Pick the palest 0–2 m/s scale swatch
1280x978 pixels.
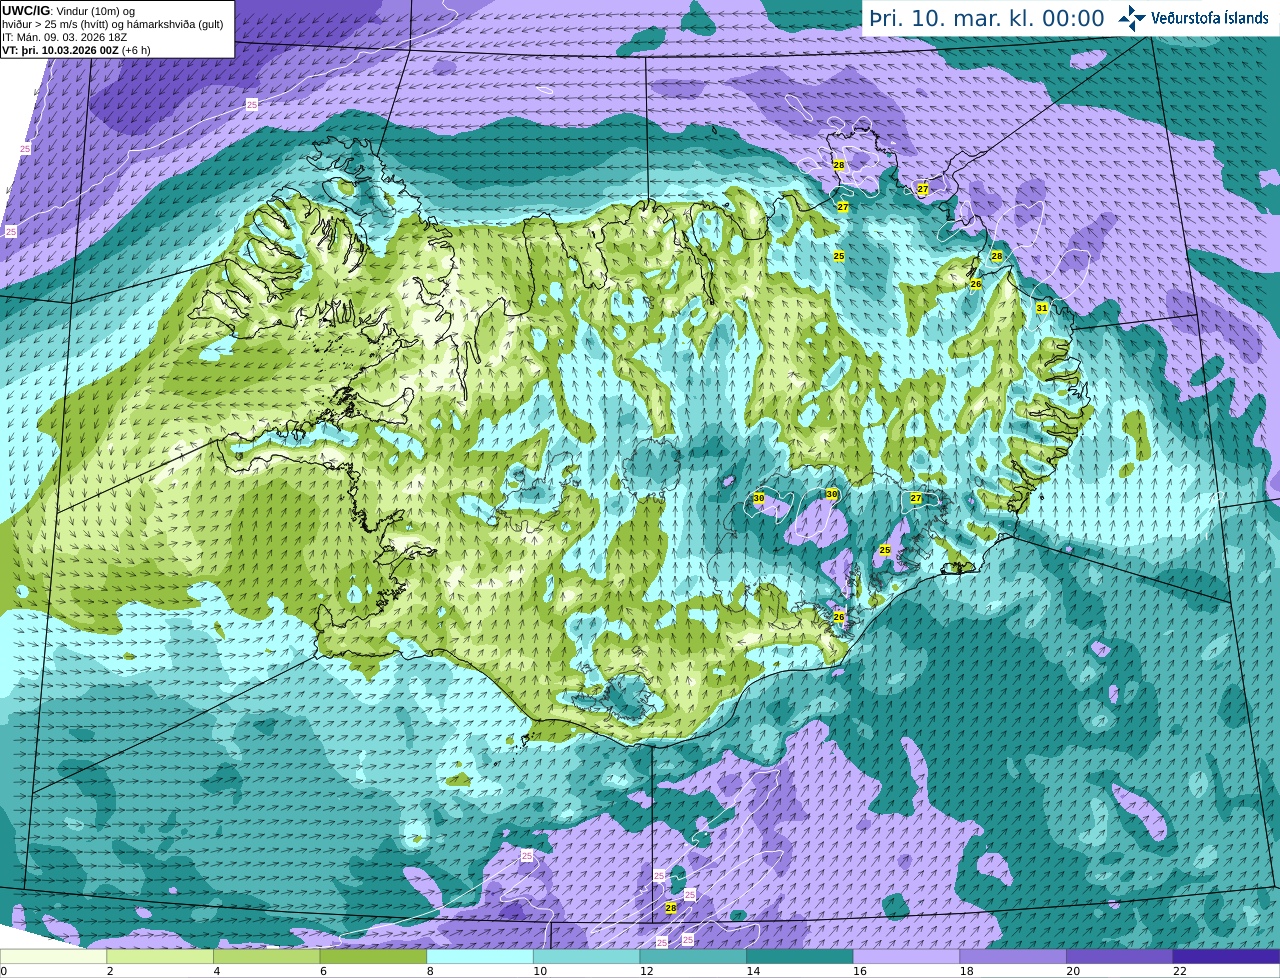(54, 956)
